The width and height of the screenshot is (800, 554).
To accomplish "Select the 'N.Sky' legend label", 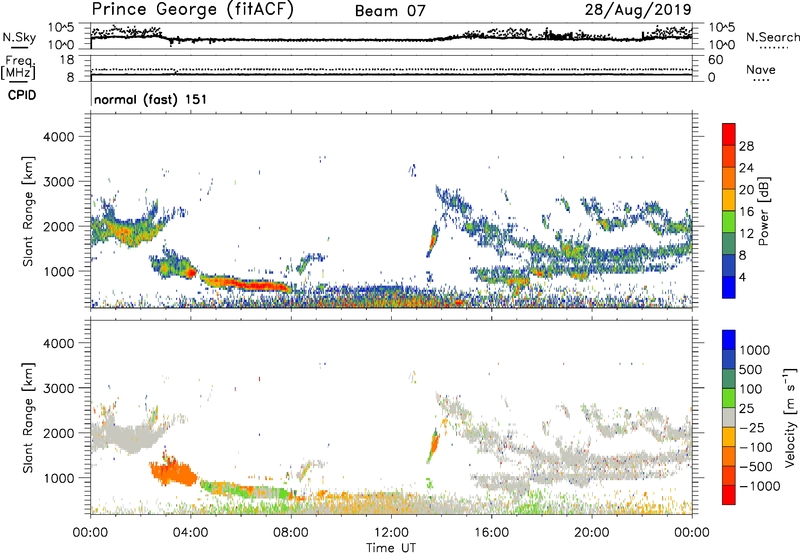I will (x=19, y=37).
